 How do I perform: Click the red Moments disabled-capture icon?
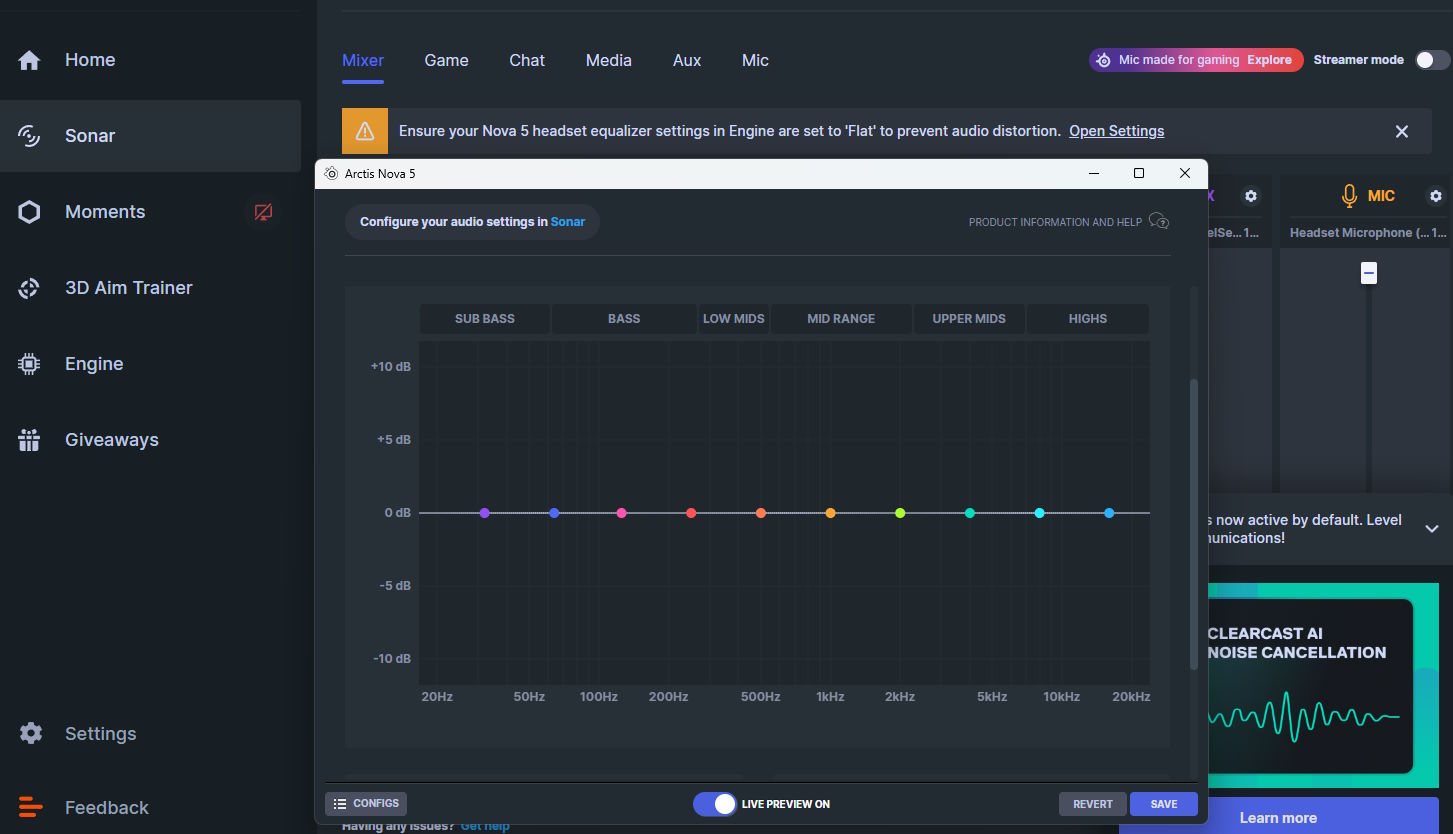click(263, 212)
